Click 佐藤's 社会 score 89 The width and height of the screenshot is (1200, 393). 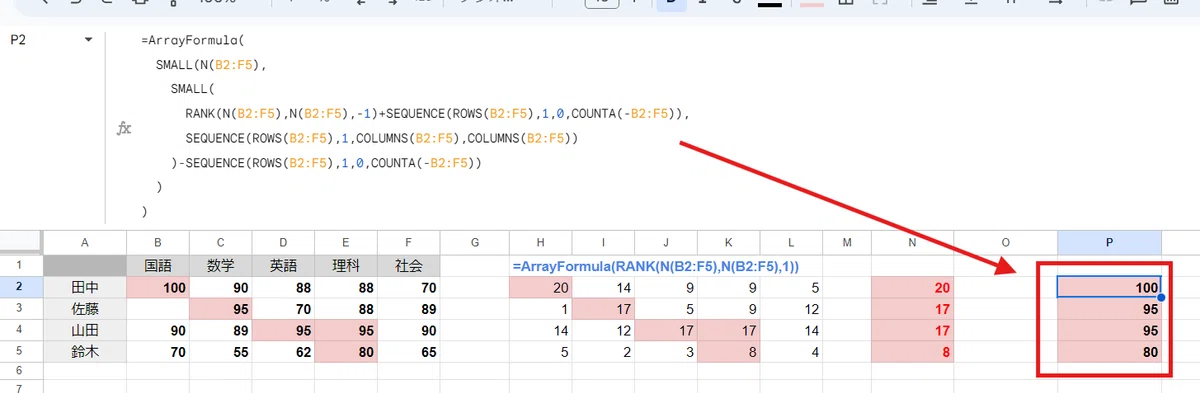[x=408, y=309]
